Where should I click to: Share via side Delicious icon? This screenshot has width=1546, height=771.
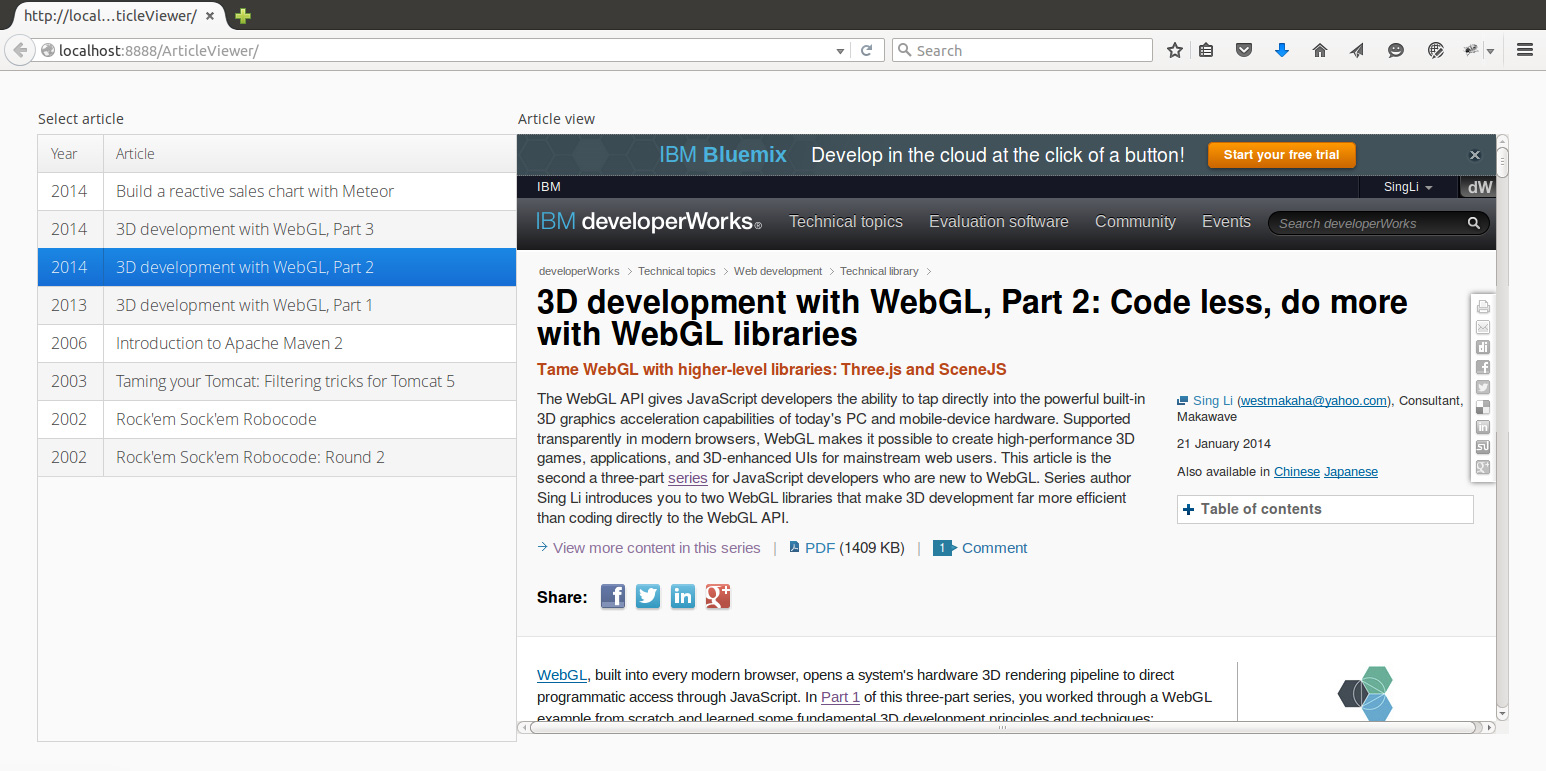pos(1483,407)
